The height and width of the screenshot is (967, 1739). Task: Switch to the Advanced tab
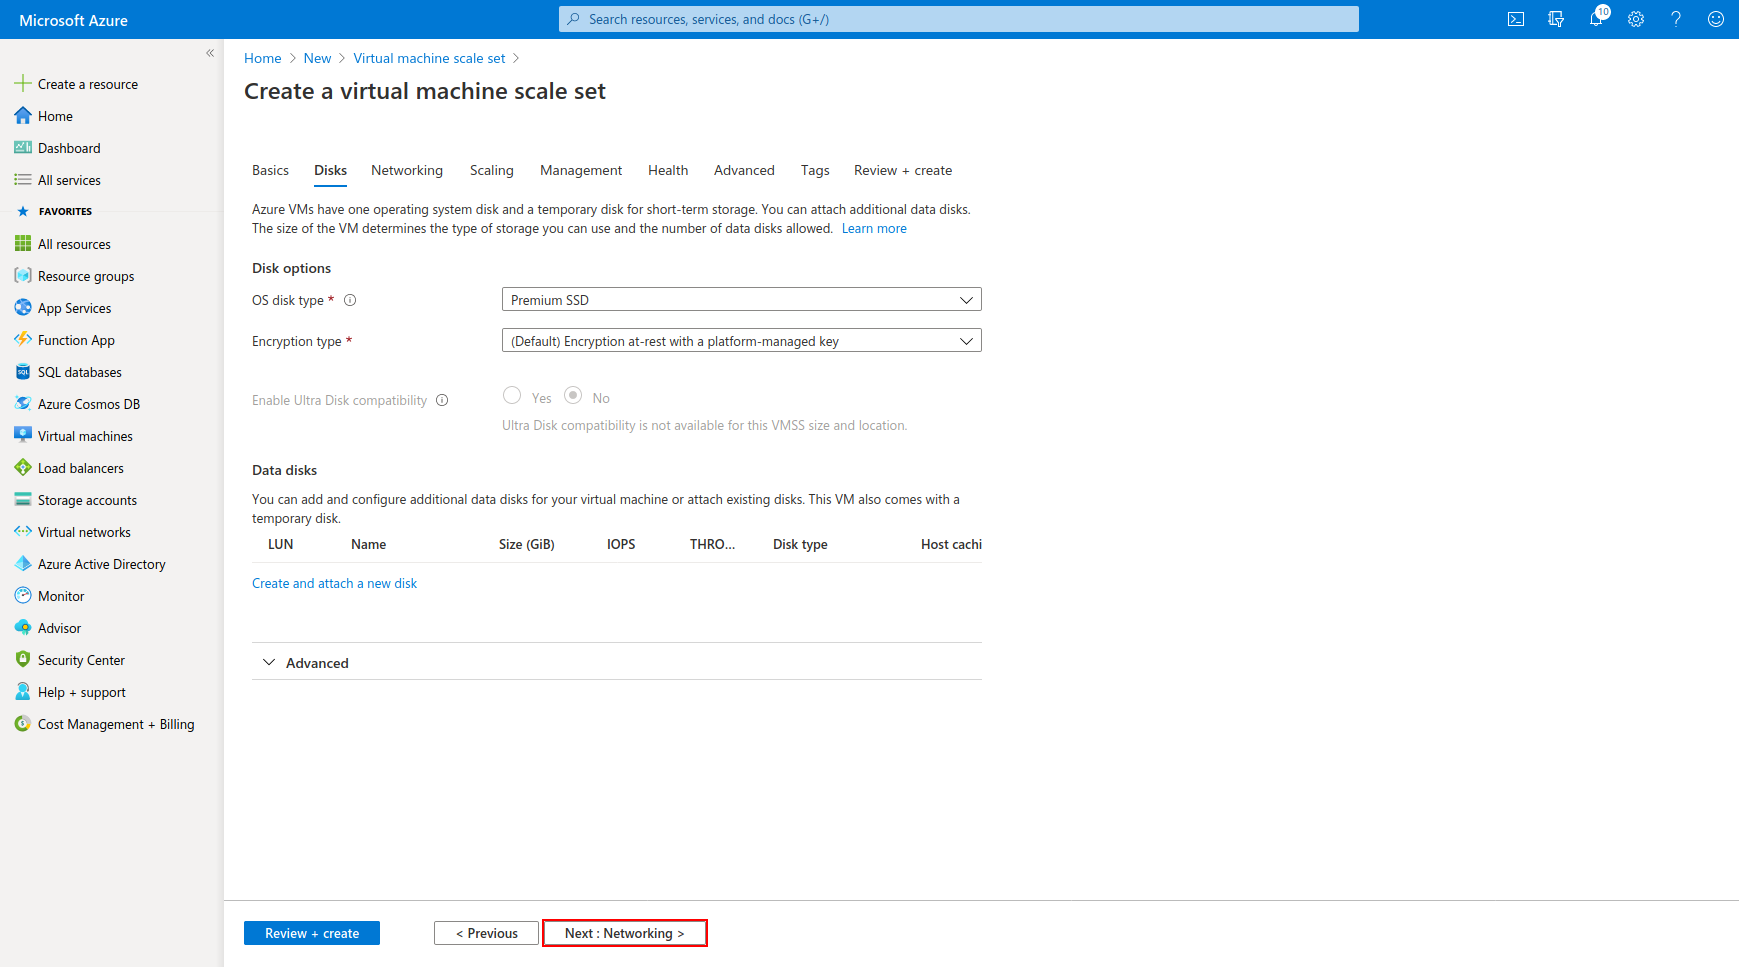(x=744, y=171)
